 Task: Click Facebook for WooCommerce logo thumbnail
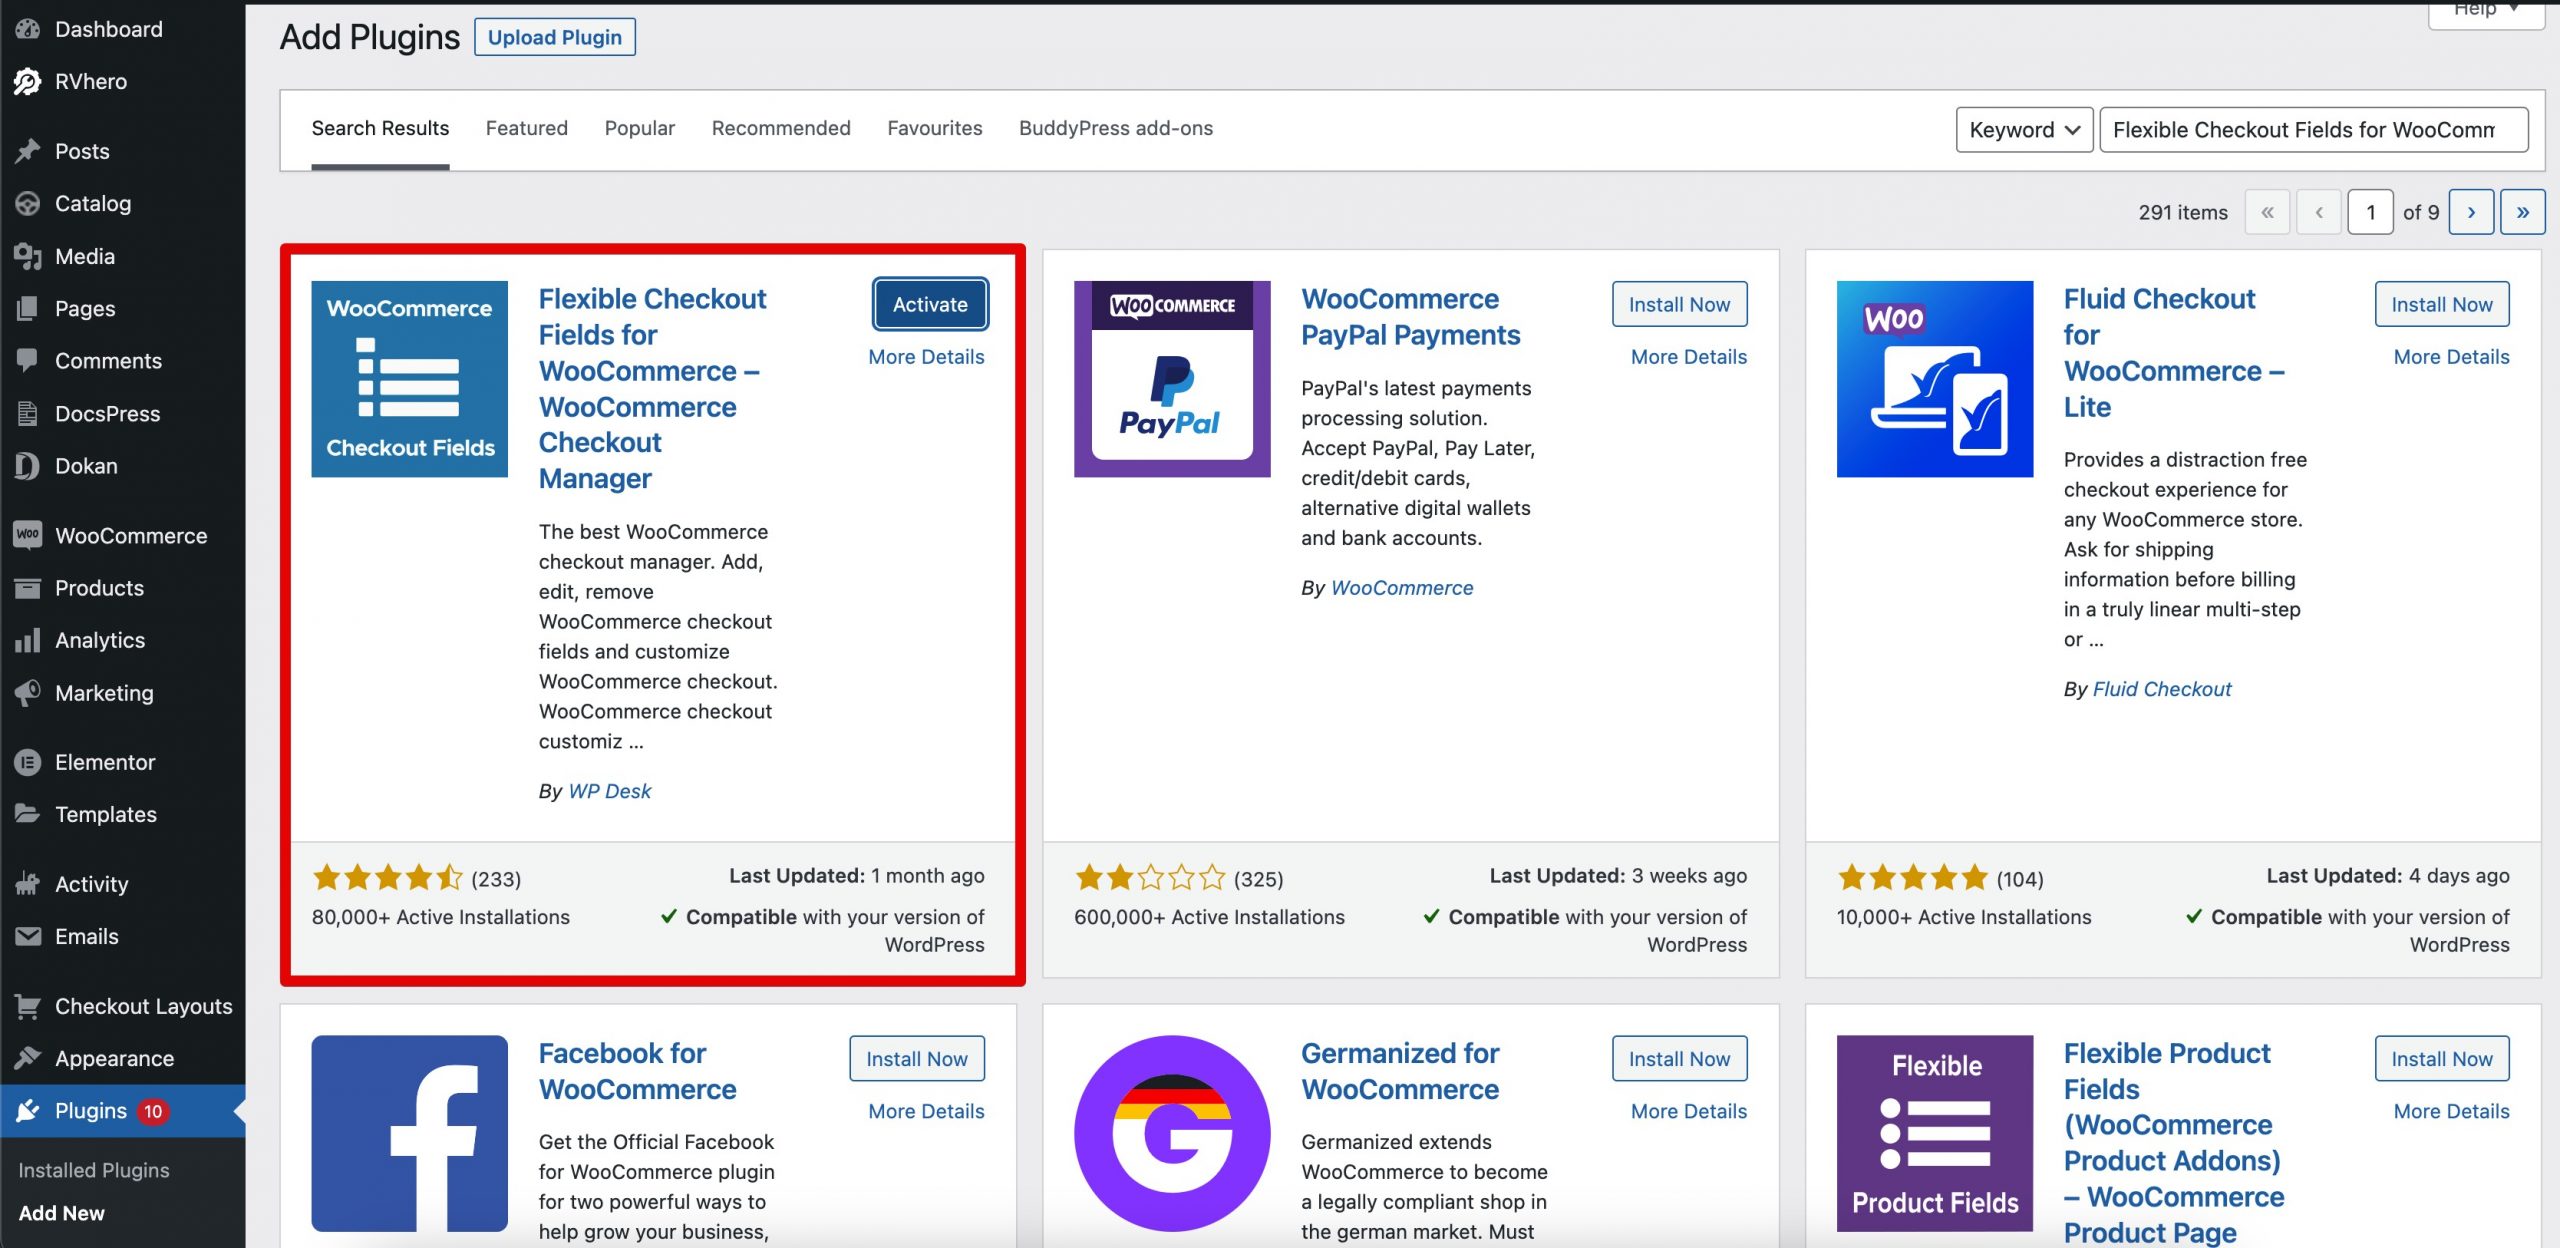point(409,1133)
